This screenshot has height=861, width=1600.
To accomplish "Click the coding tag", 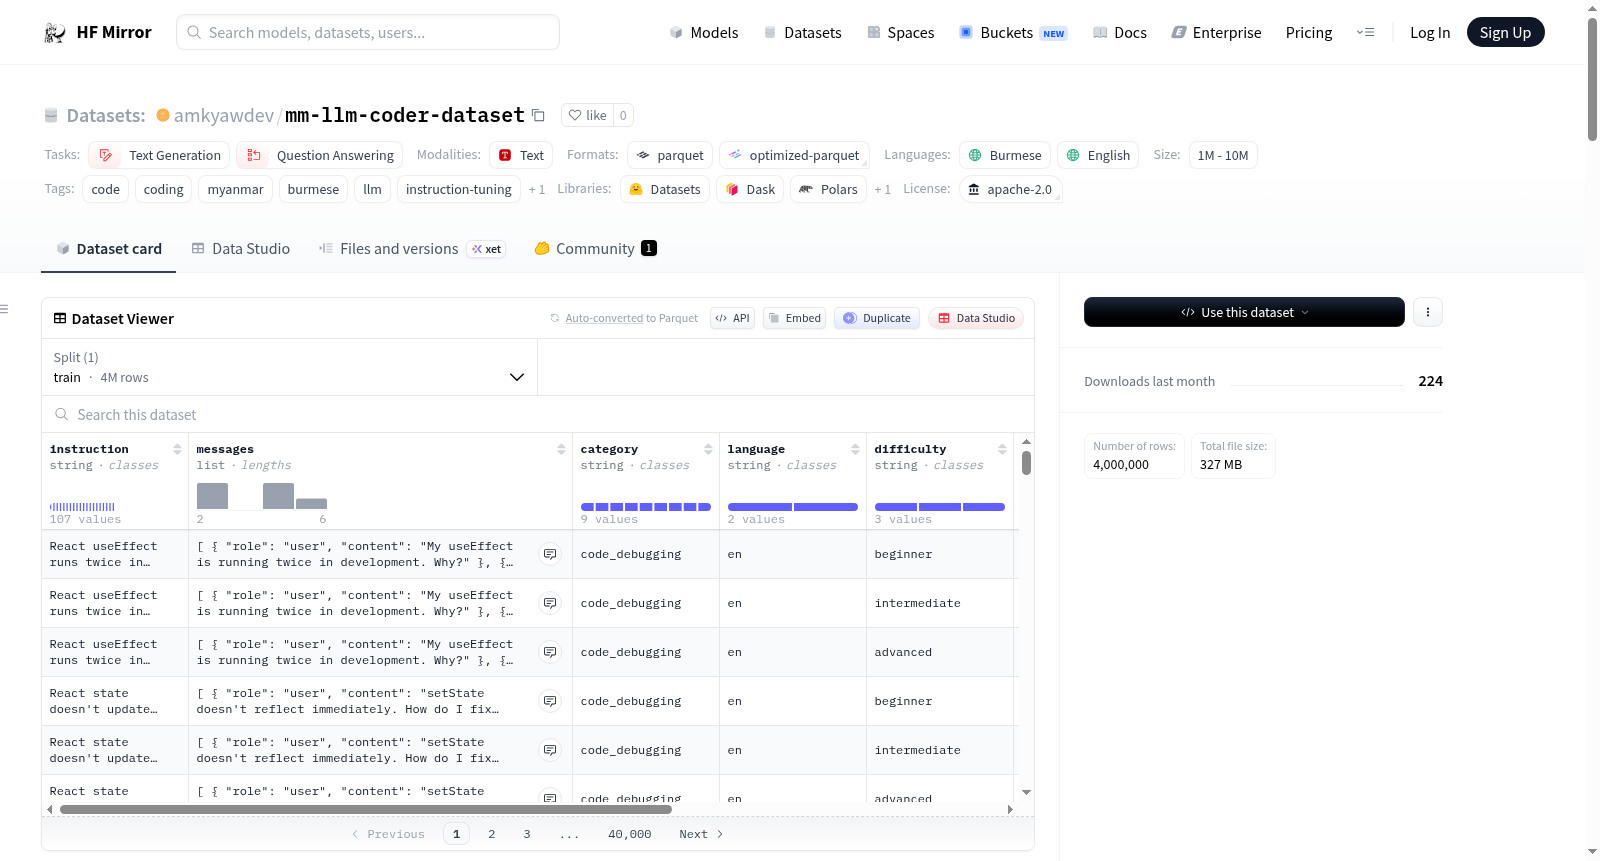I will pyautogui.click(x=163, y=189).
